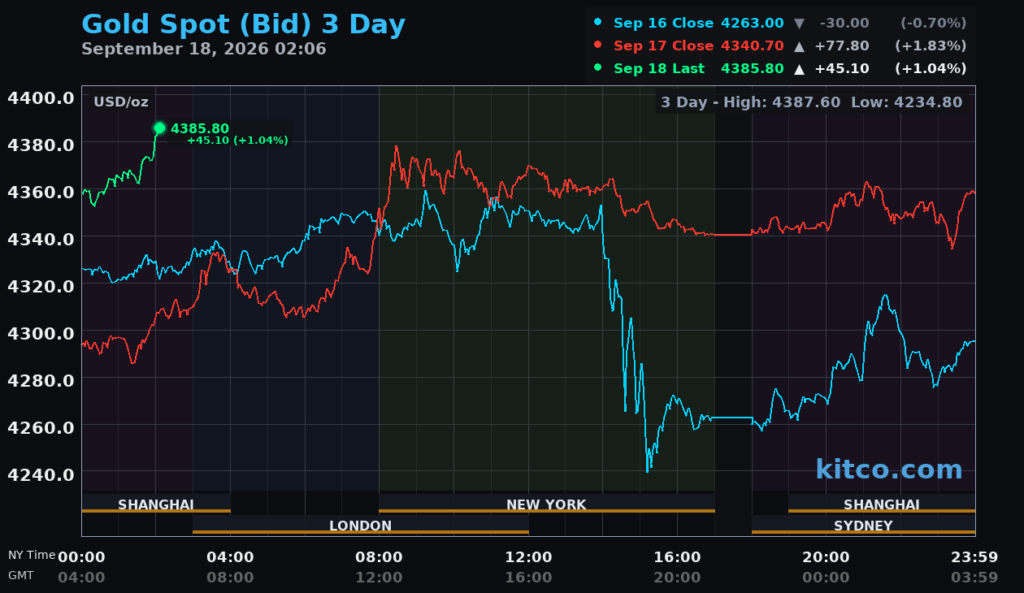Click the 4400.0 price axis label
This screenshot has height=593, width=1024.
[40, 98]
